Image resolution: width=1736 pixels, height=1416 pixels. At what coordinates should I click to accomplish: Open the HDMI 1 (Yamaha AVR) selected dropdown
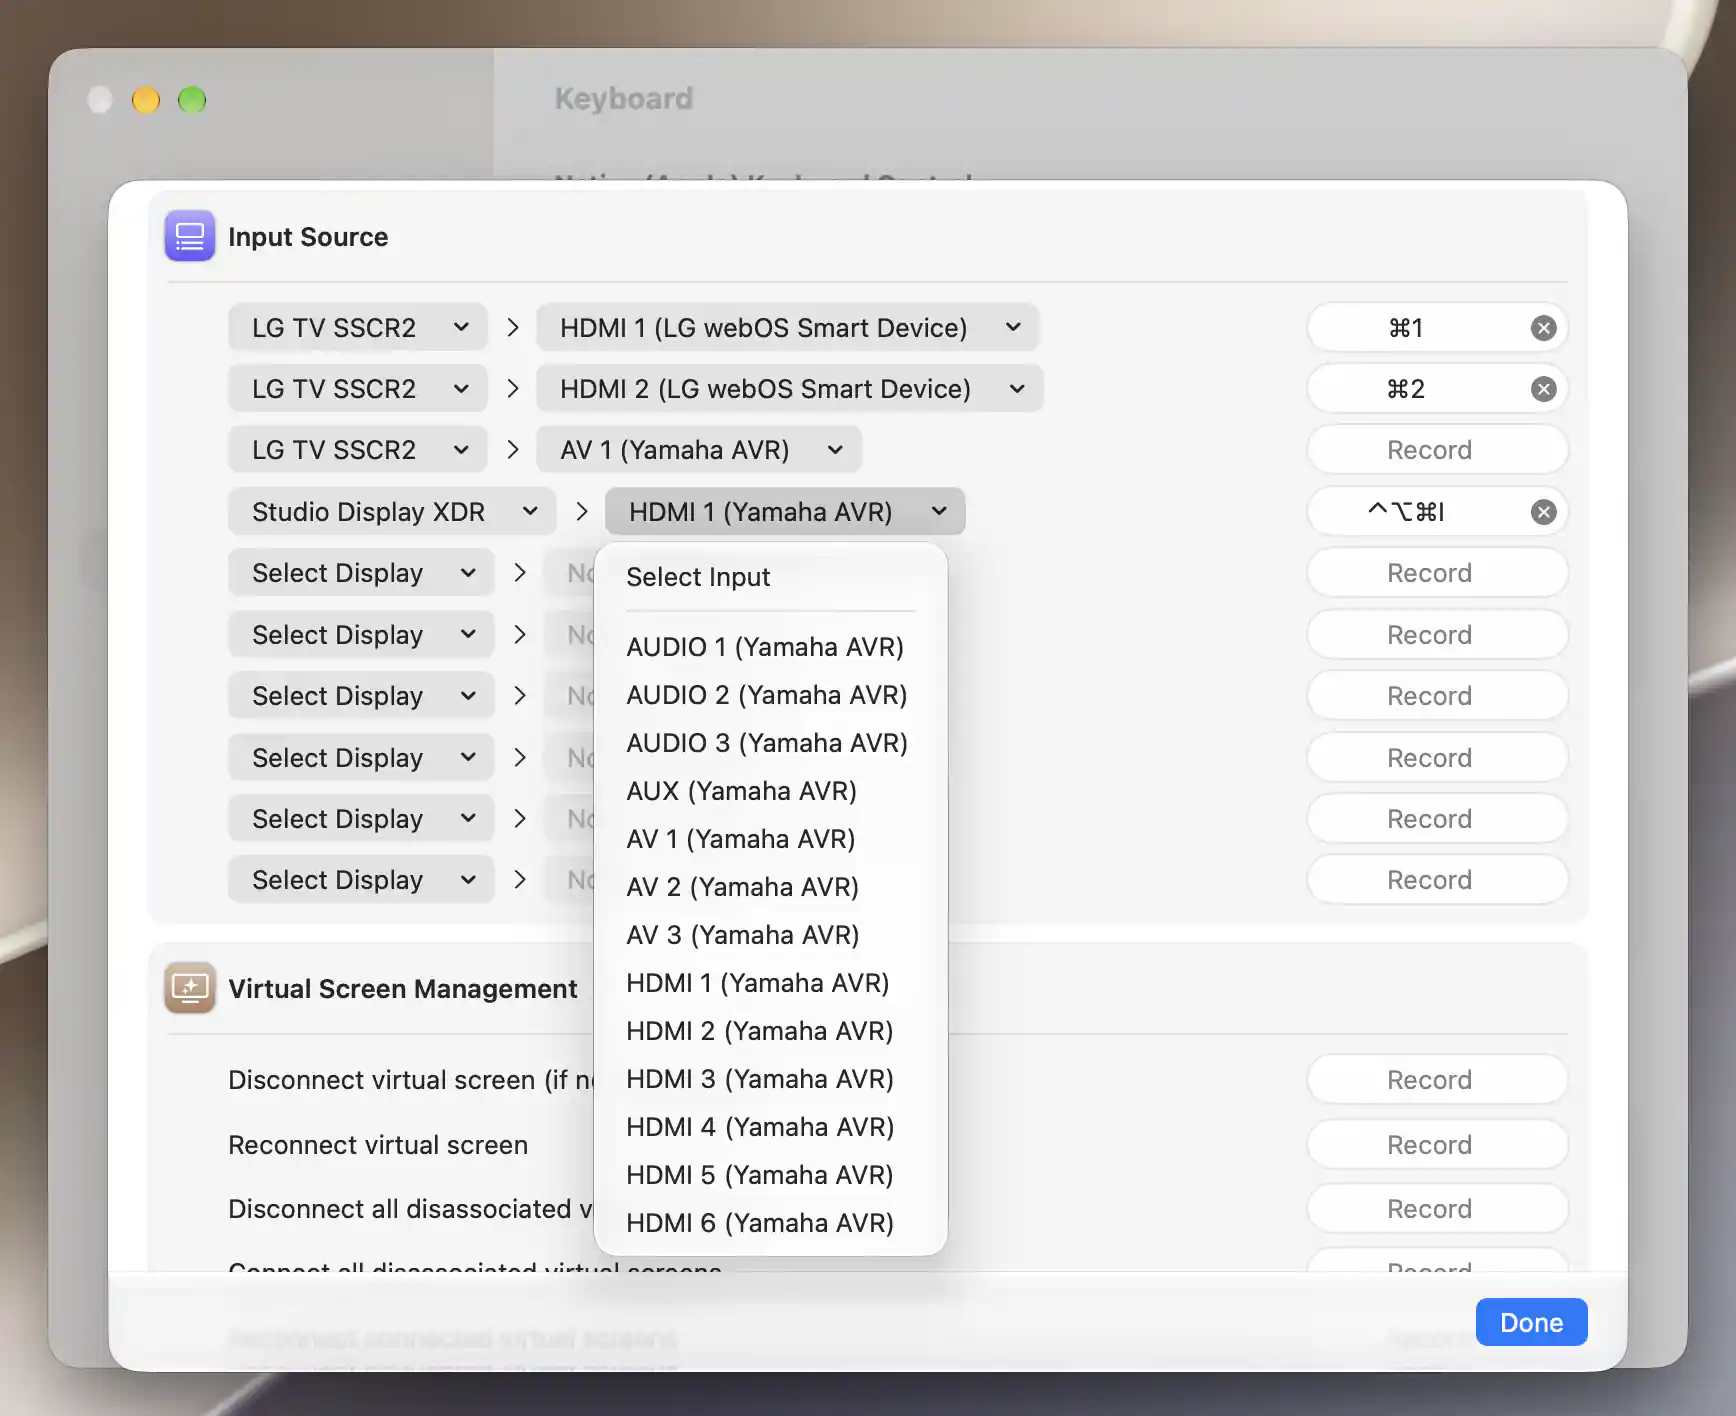pos(785,512)
